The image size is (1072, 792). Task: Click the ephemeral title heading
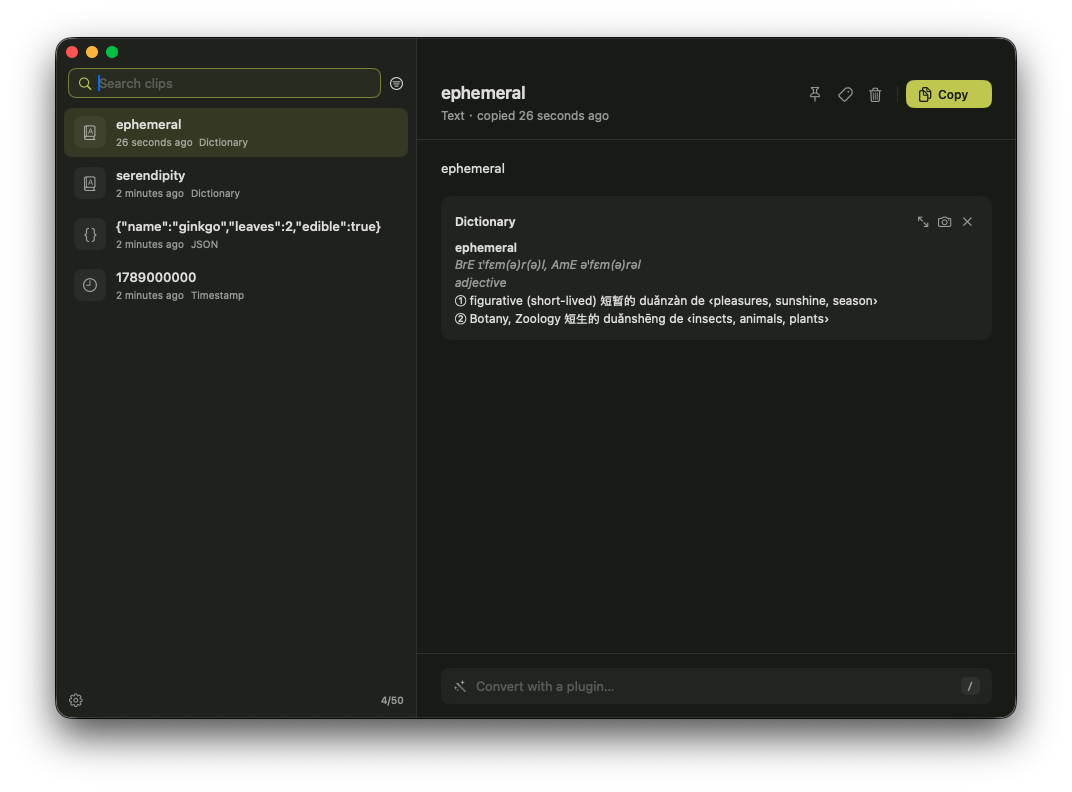(x=483, y=93)
